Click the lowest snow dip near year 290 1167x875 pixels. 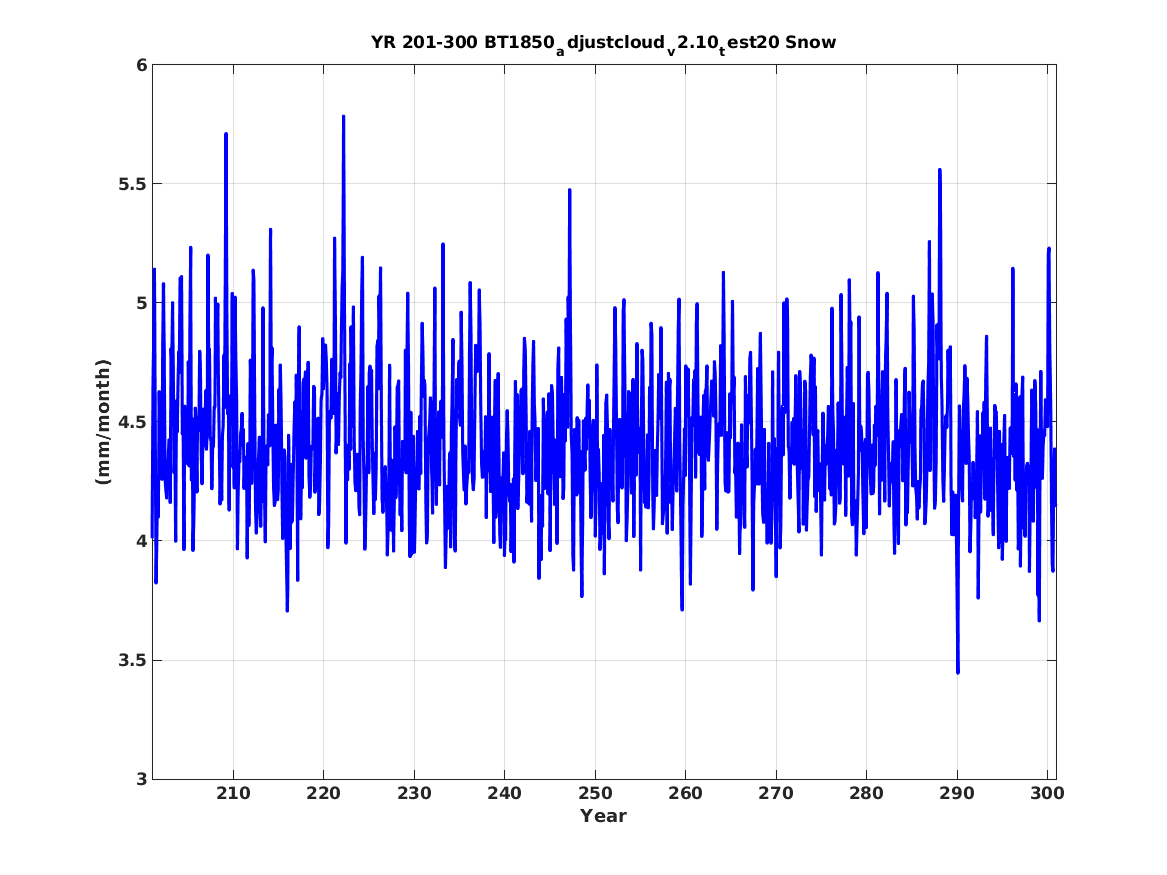click(958, 672)
